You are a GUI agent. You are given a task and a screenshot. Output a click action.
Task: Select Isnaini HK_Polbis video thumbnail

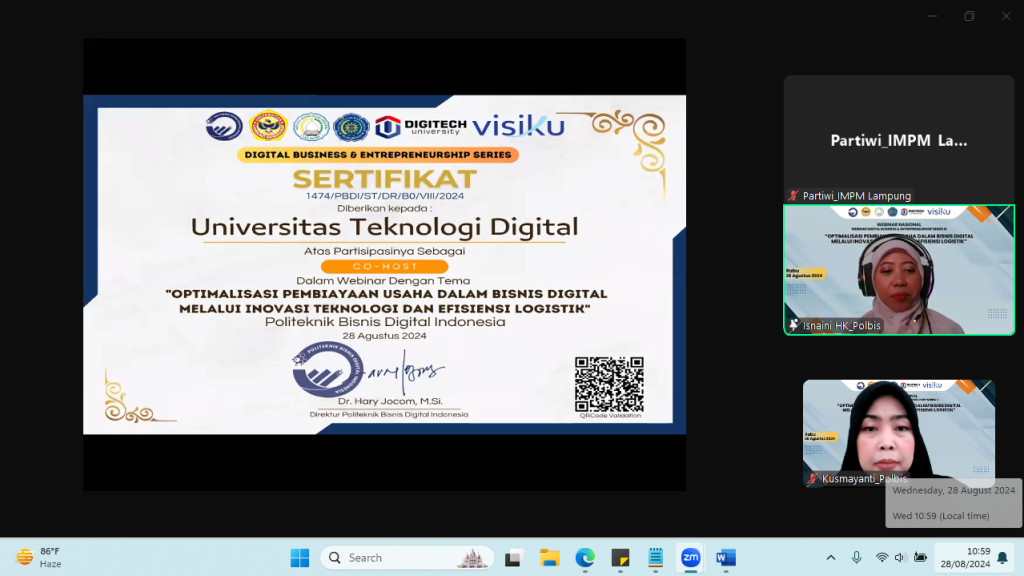(898, 269)
